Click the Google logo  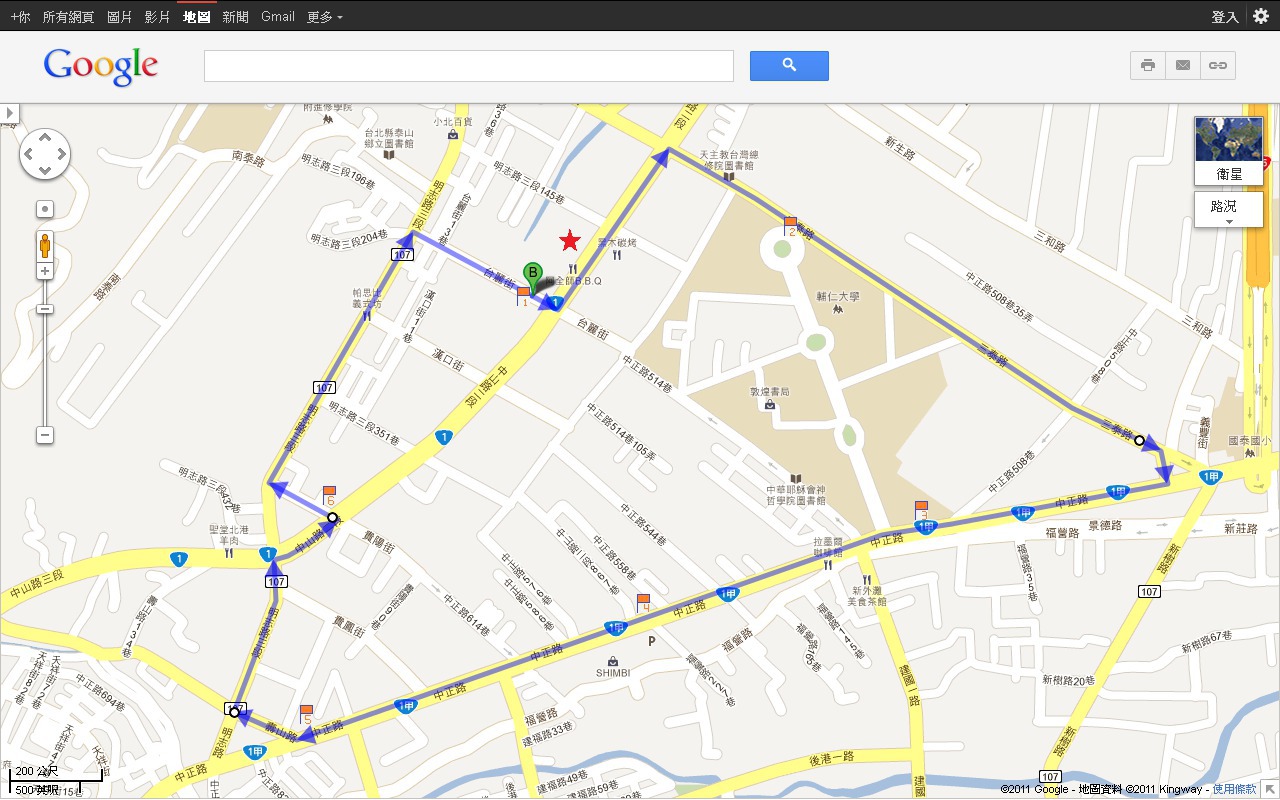click(x=100, y=65)
